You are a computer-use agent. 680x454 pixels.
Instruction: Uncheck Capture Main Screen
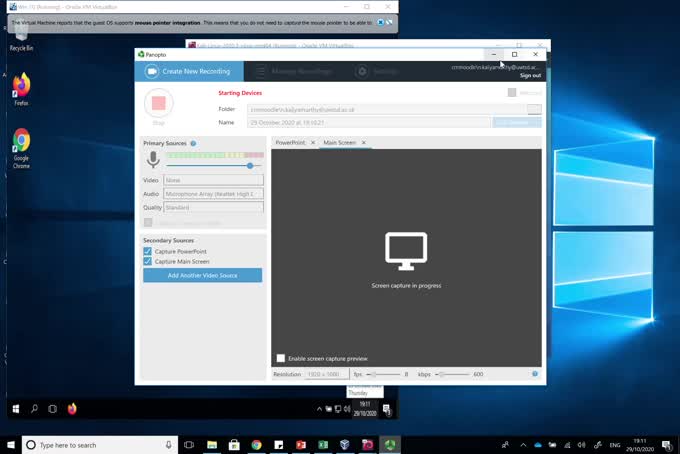(x=148, y=261)
